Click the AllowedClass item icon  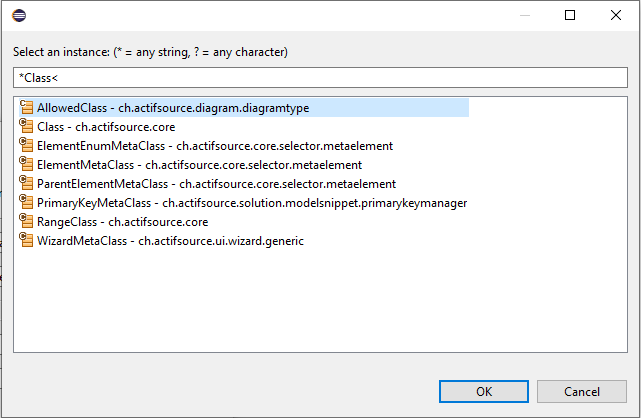pos(27,108)
